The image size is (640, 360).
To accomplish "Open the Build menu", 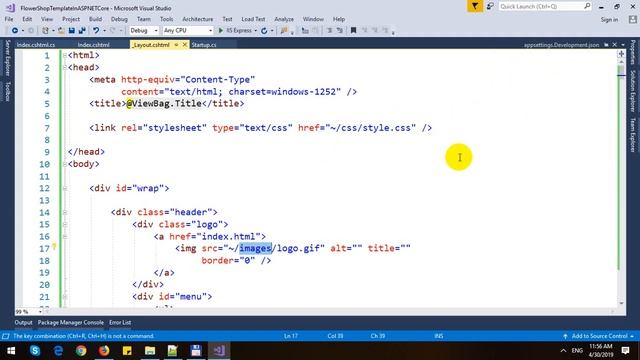I will 96,19.
